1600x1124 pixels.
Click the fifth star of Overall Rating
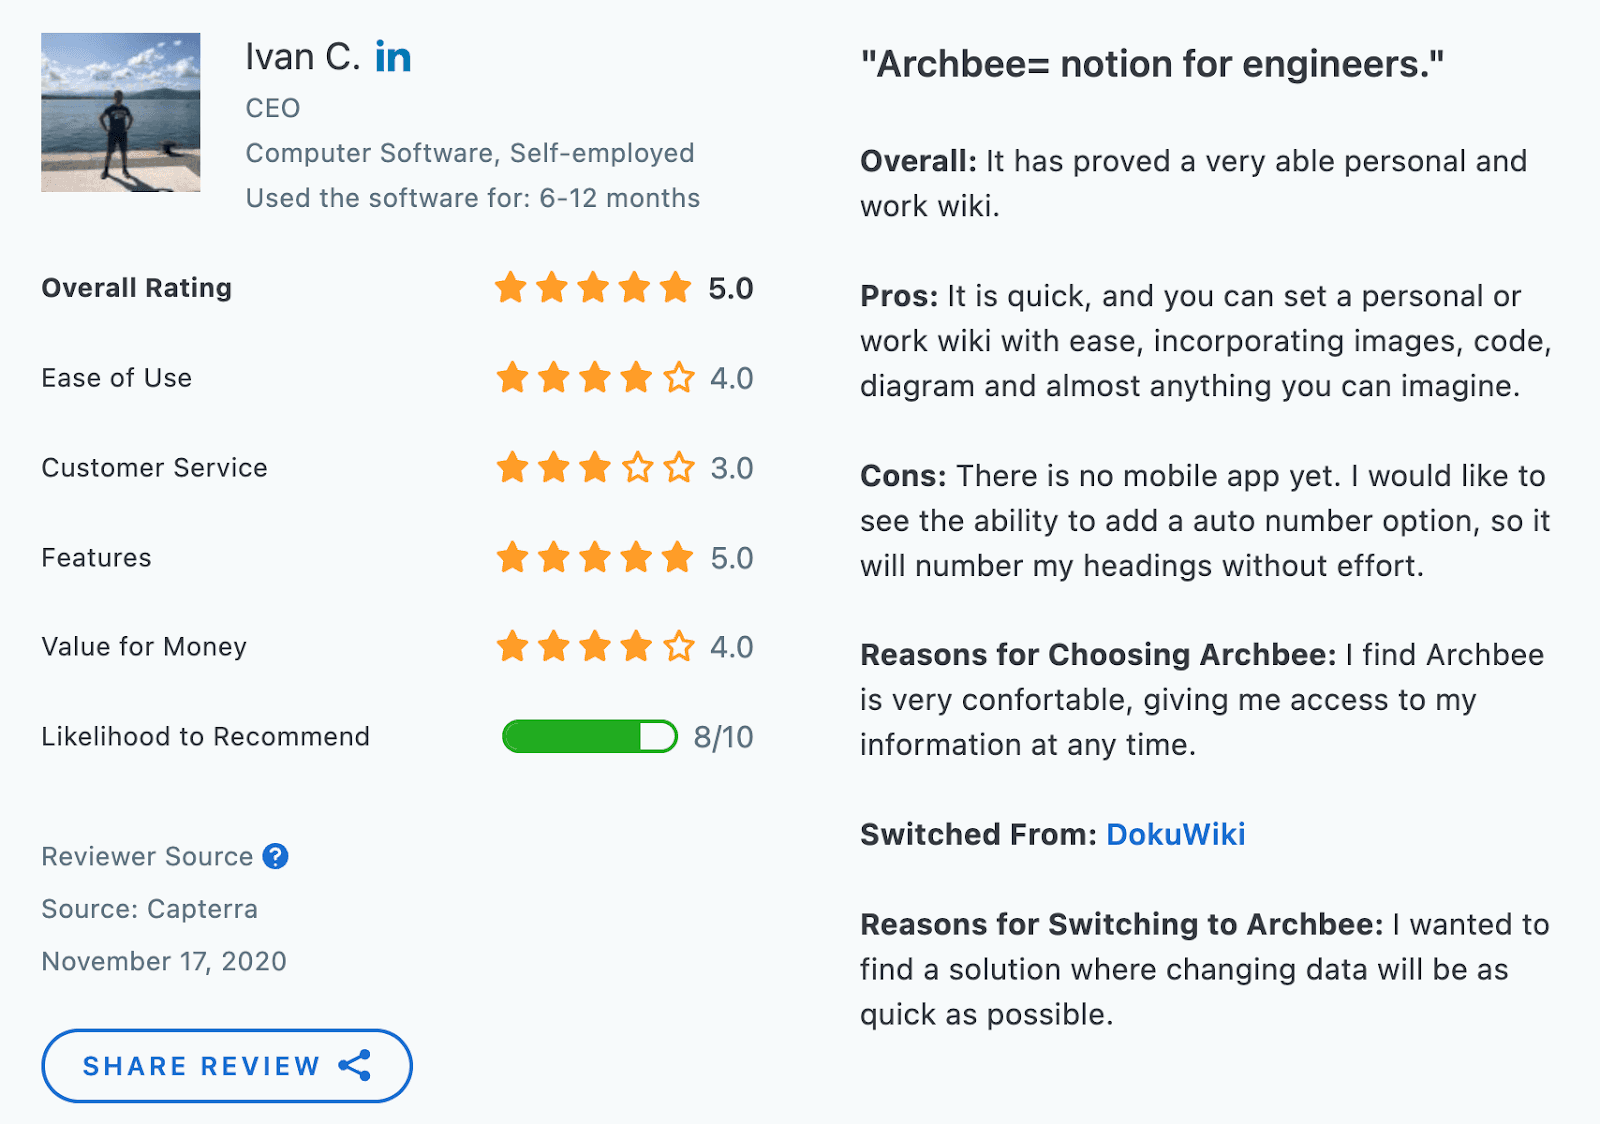(x=676, y=288)
